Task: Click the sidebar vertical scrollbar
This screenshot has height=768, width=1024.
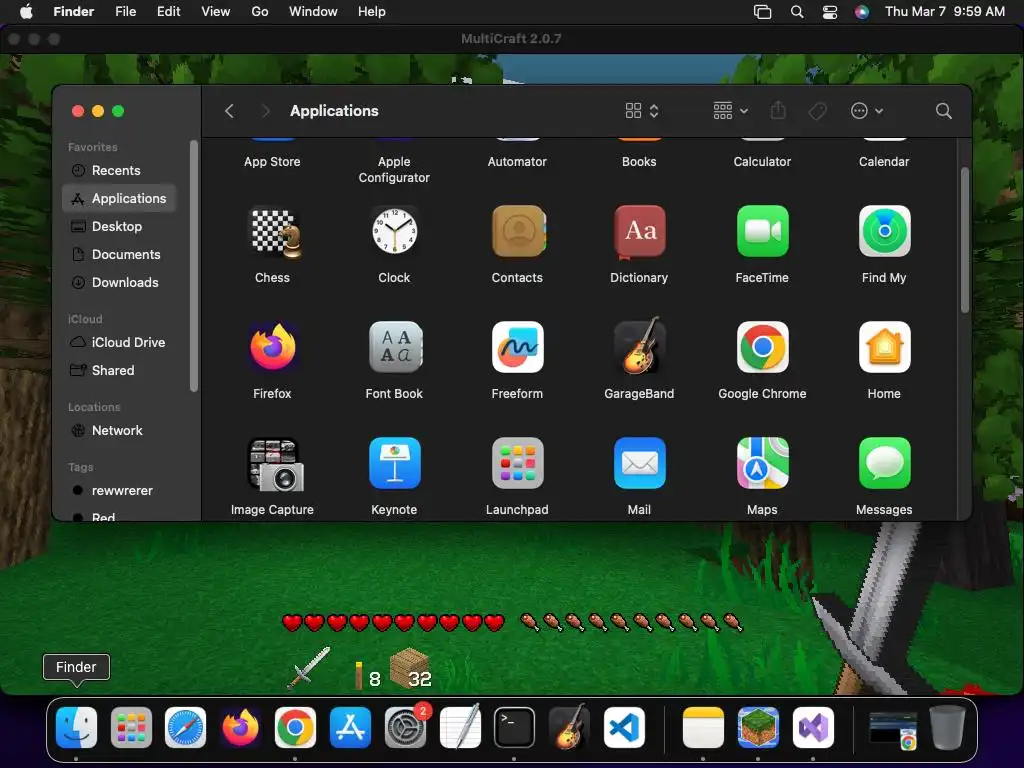Action: [193, 266]
